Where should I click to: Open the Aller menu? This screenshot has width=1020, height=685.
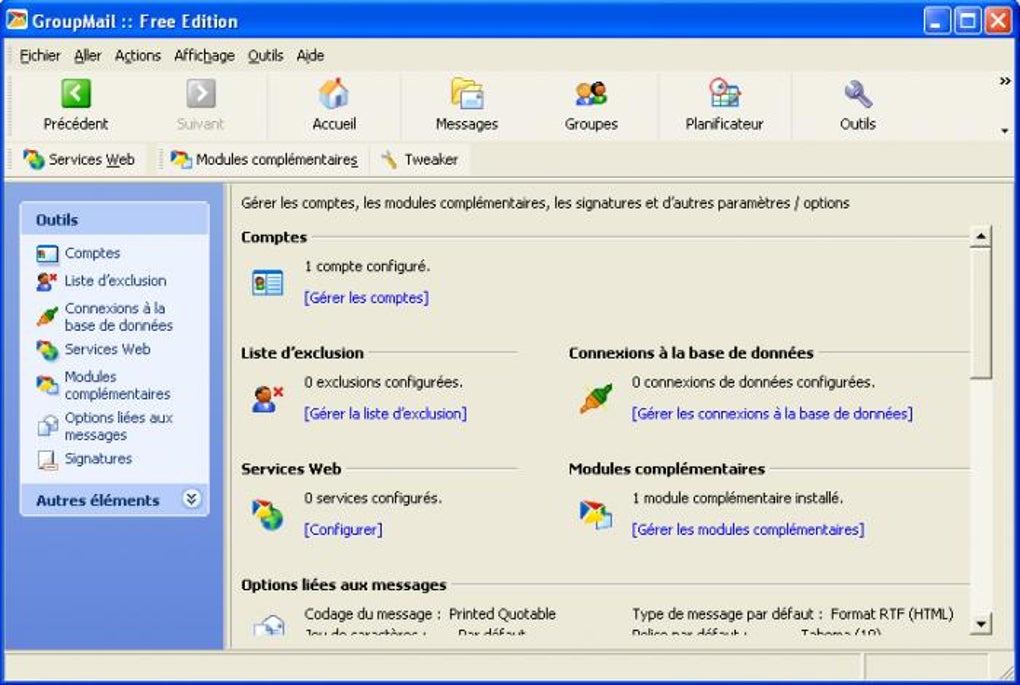pos(88,56)
